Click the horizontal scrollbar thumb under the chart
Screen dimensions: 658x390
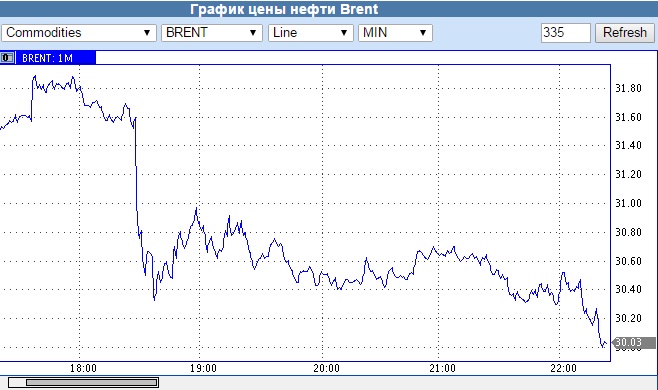tap(91, 382)
